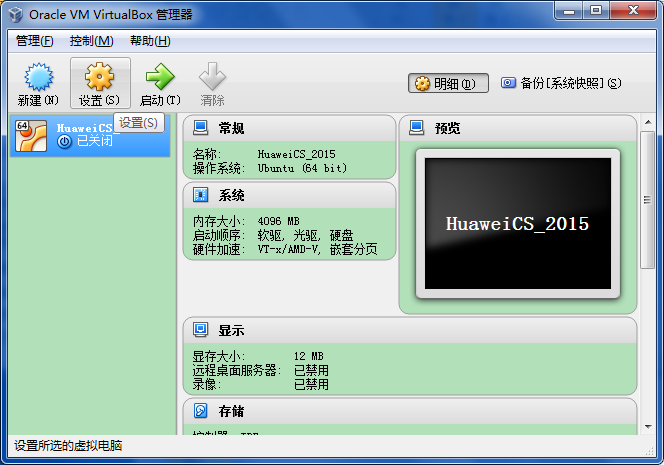Viewport: 664px width, 465px height.
Task: Click the 预览 section monitor icon
Action: (417, 127)
